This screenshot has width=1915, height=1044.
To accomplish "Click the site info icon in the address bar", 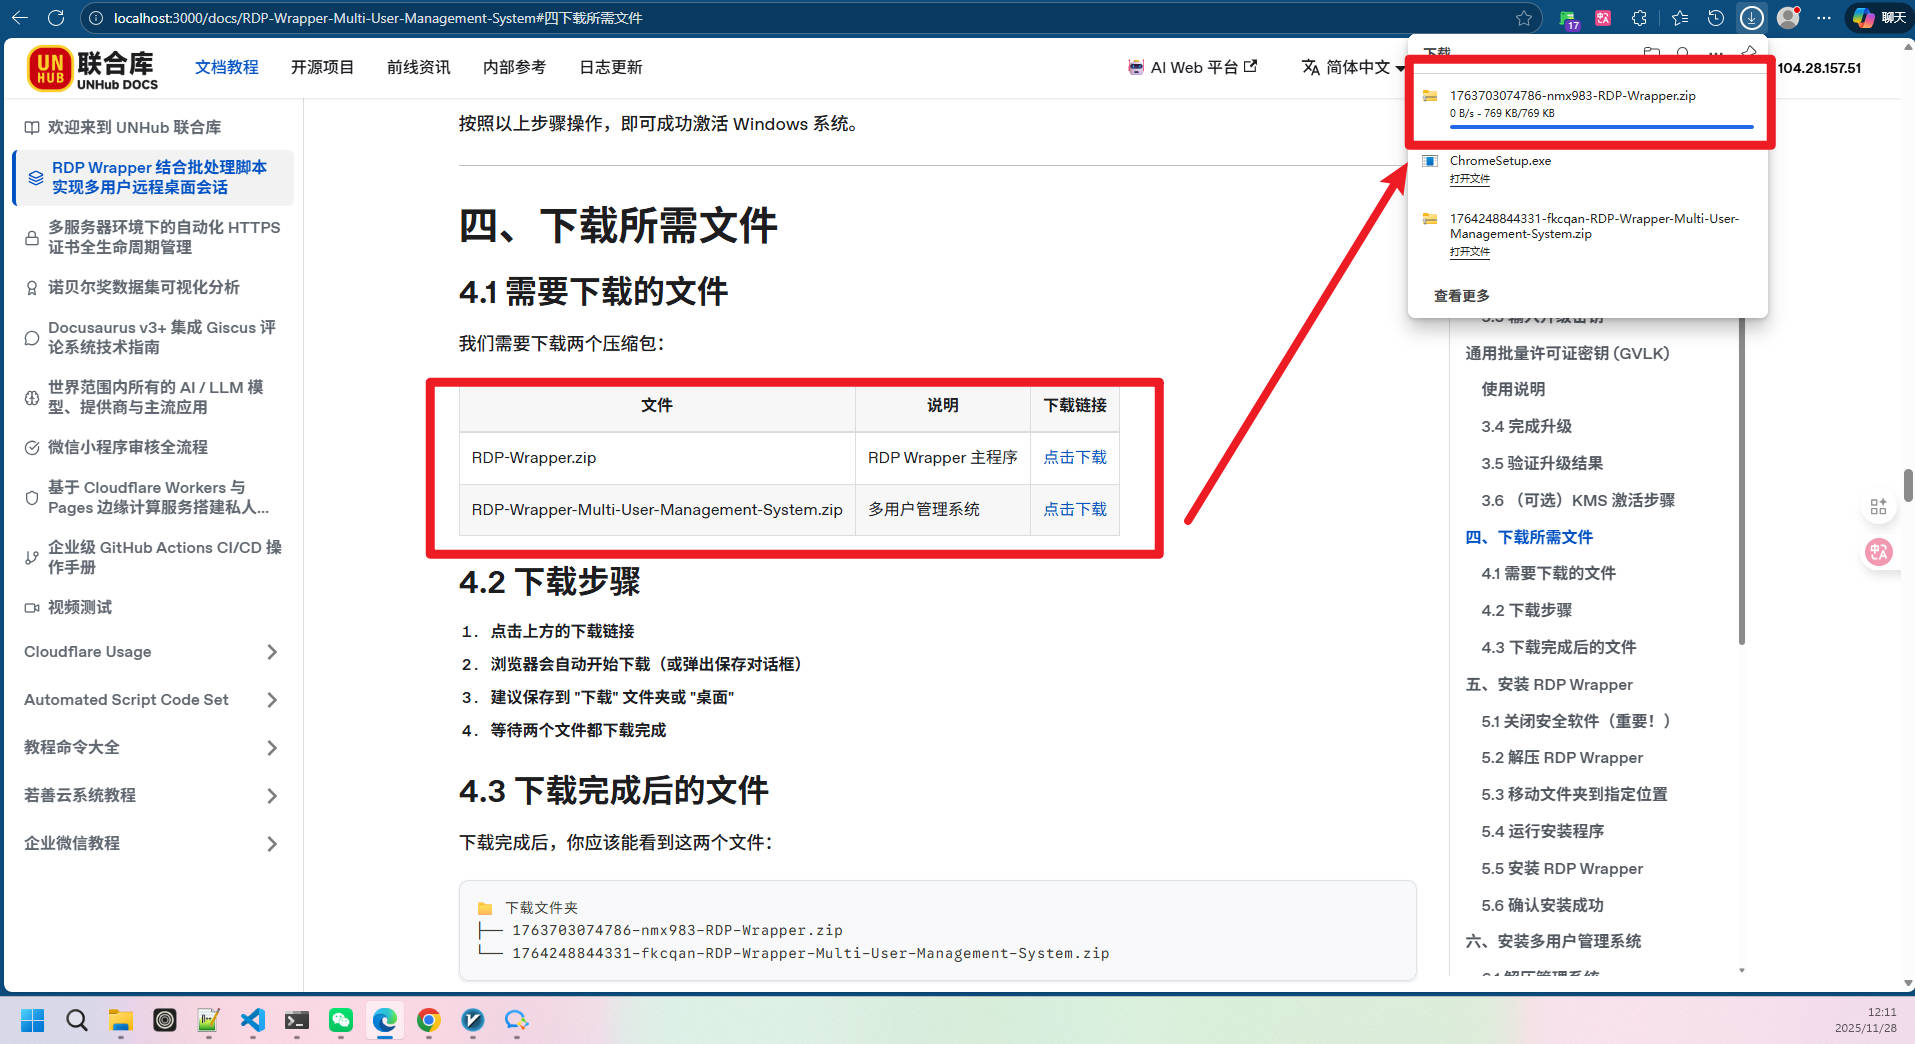I will click(x=96, y=18).
